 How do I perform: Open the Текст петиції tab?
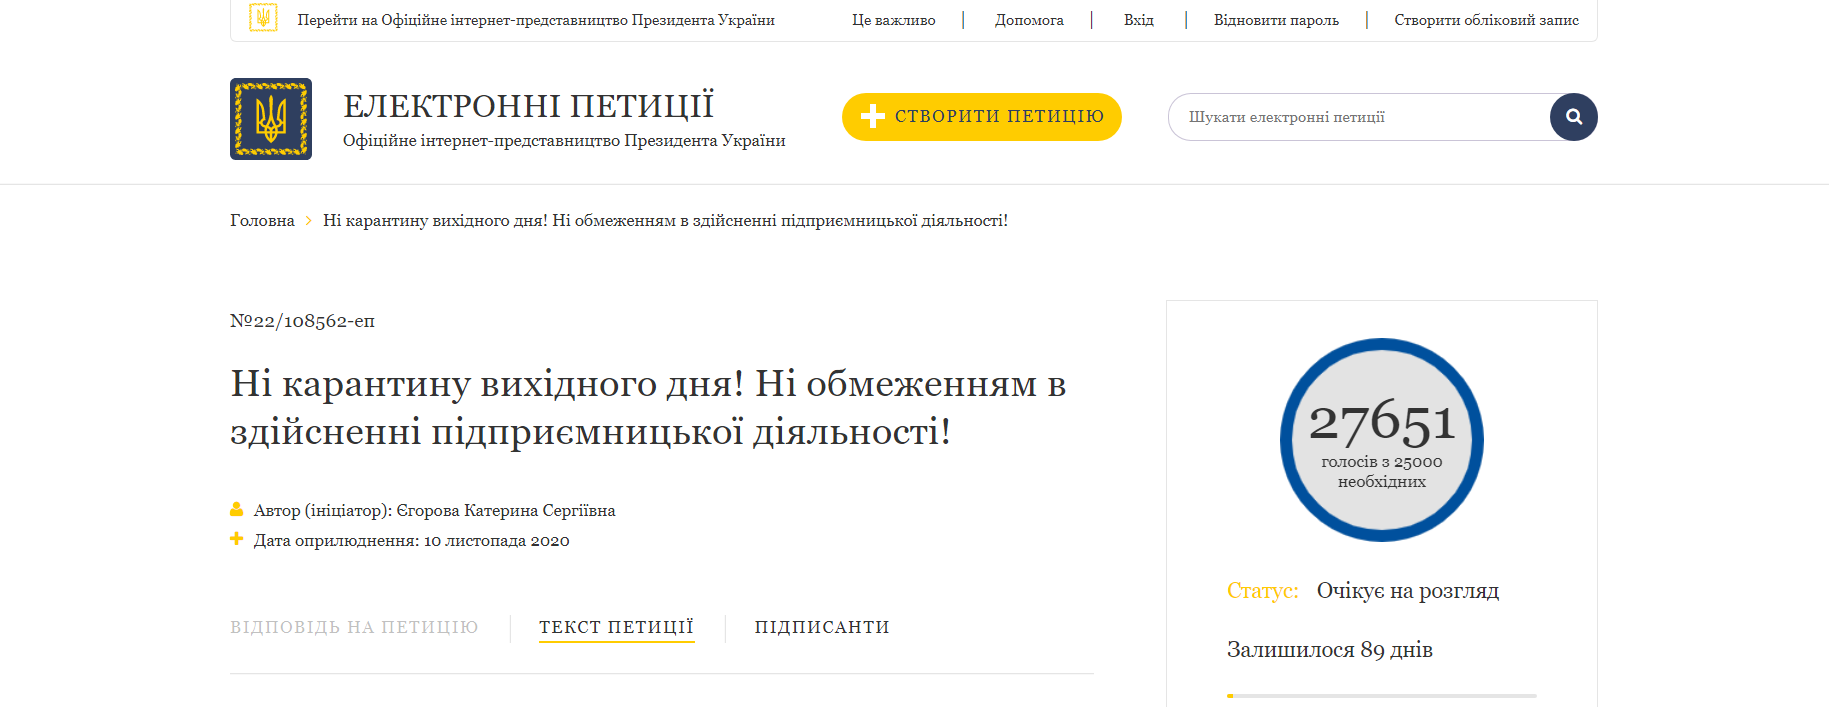[x=616, y=627]
